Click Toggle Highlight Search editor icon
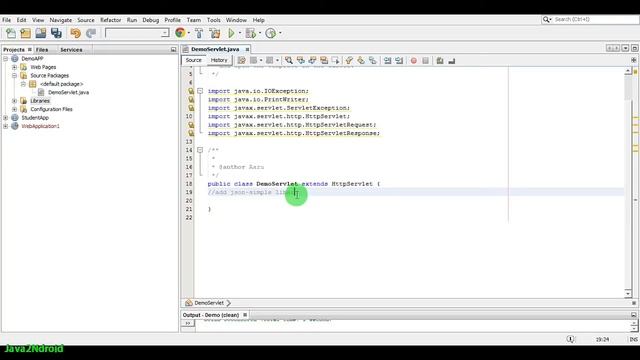This screenshot has width=640, height=360. coord(324,60)
